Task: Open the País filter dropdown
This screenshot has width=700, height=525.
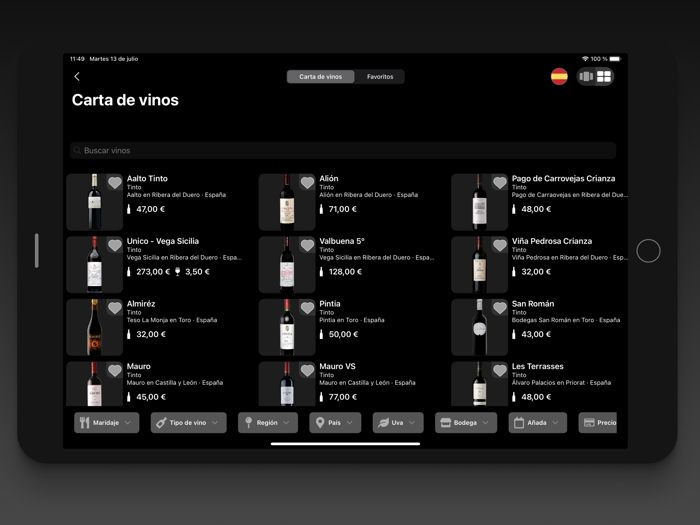Action: pyautogui.click(x=335, y=422)
